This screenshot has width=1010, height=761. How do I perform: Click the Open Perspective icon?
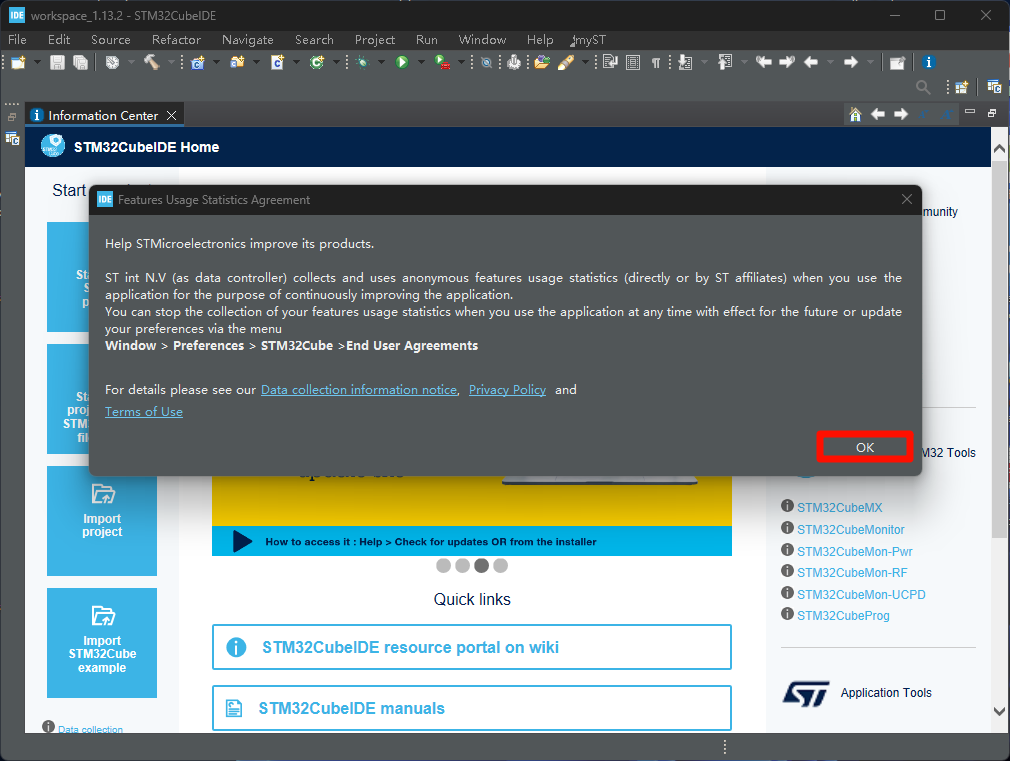click(x=962, y=87)
